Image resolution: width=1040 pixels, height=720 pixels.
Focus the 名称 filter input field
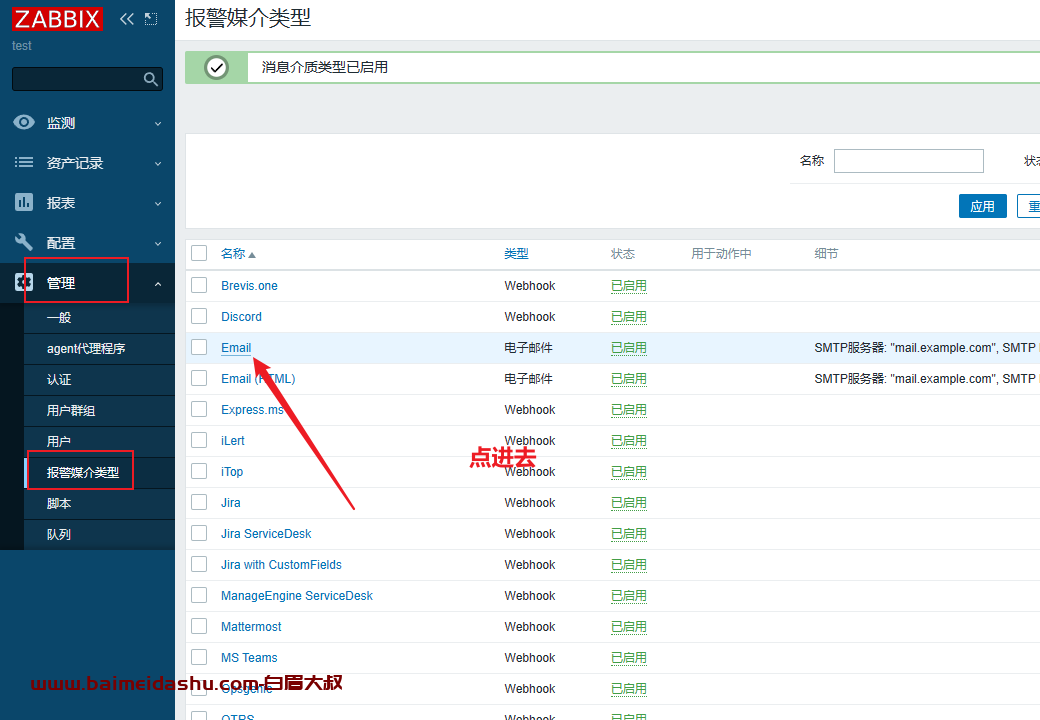[x=909, y=161]
